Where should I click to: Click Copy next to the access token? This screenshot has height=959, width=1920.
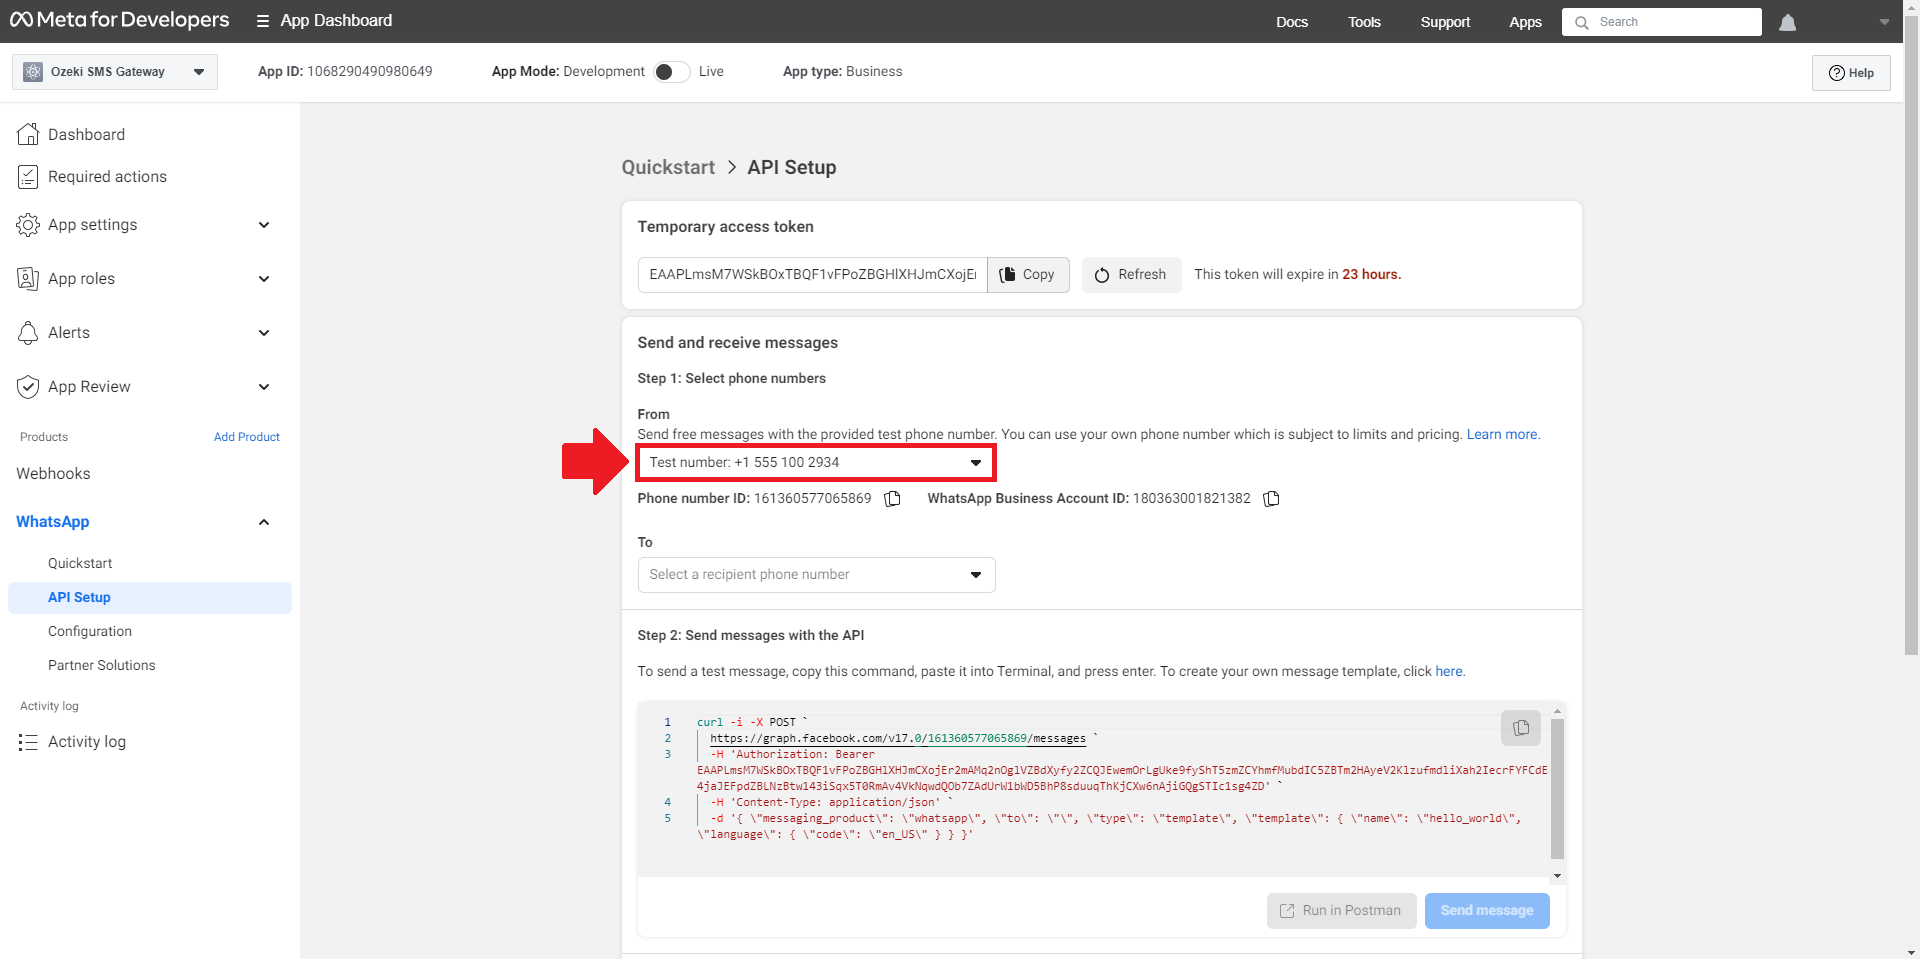1028,275
